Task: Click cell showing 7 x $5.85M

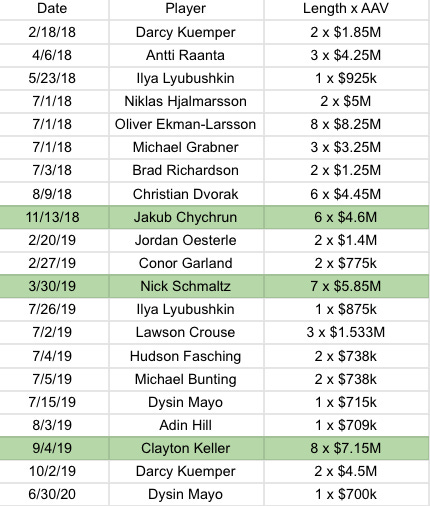Action: [346, 286]
